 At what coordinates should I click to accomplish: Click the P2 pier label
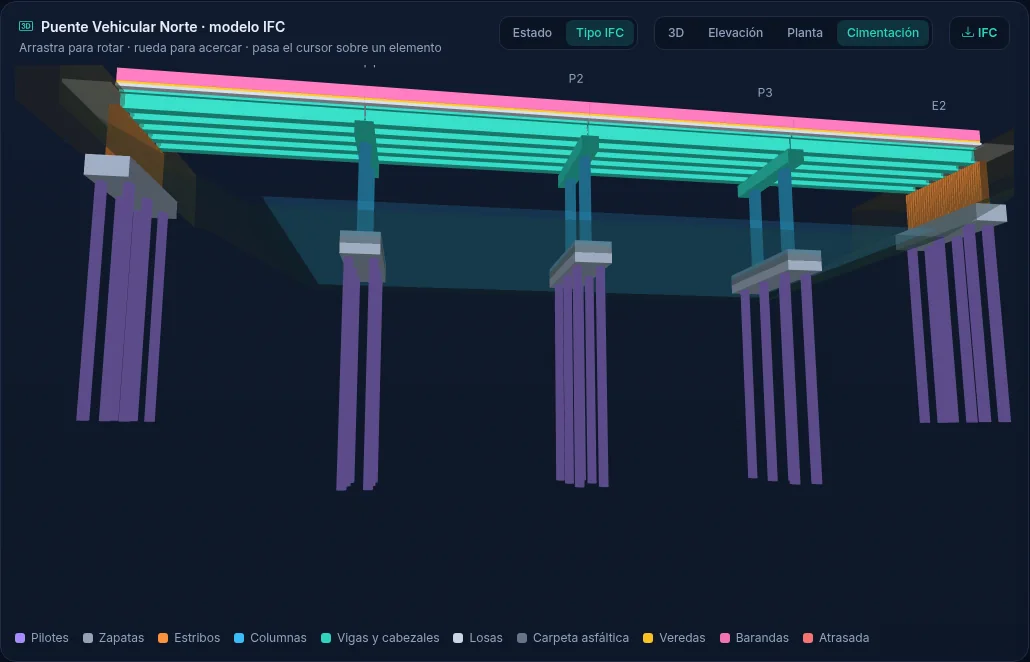tap(576, 79)
